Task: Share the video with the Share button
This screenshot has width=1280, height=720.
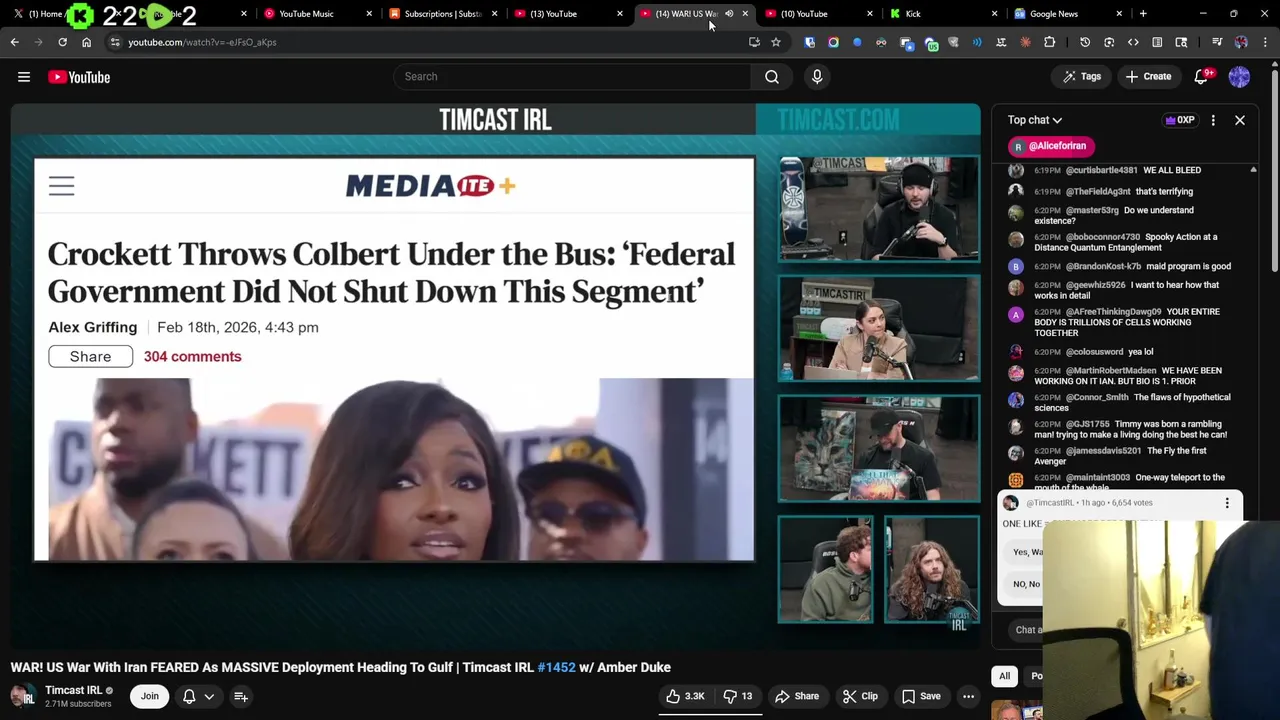Action: [797, 696]
